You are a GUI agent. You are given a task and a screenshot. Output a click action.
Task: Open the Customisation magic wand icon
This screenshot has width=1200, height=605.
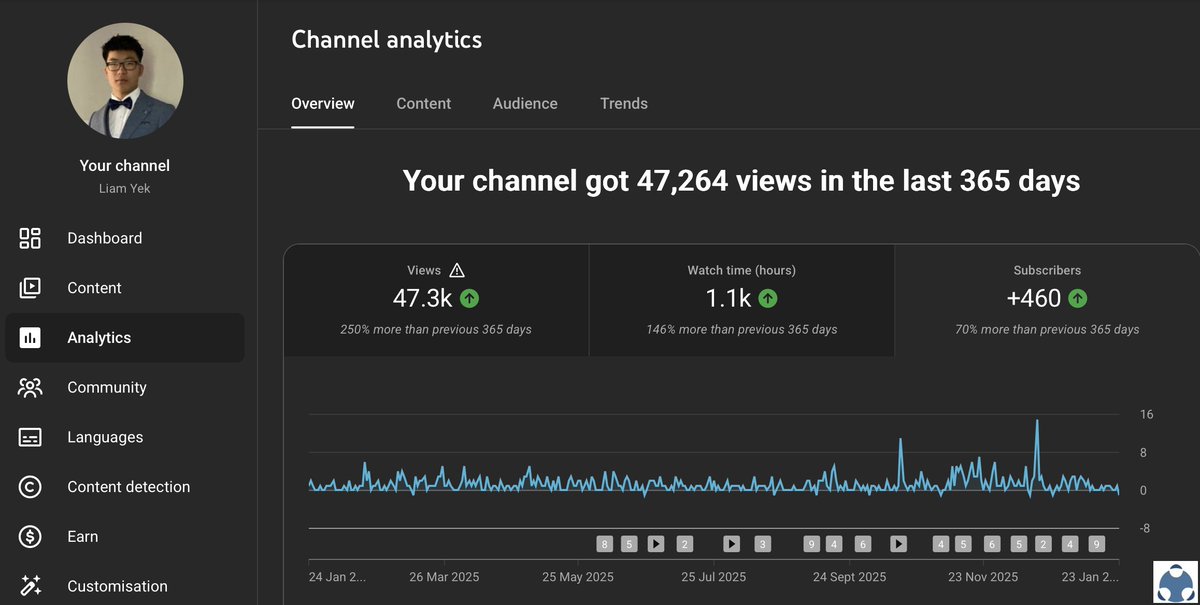[x=30, y=586]
